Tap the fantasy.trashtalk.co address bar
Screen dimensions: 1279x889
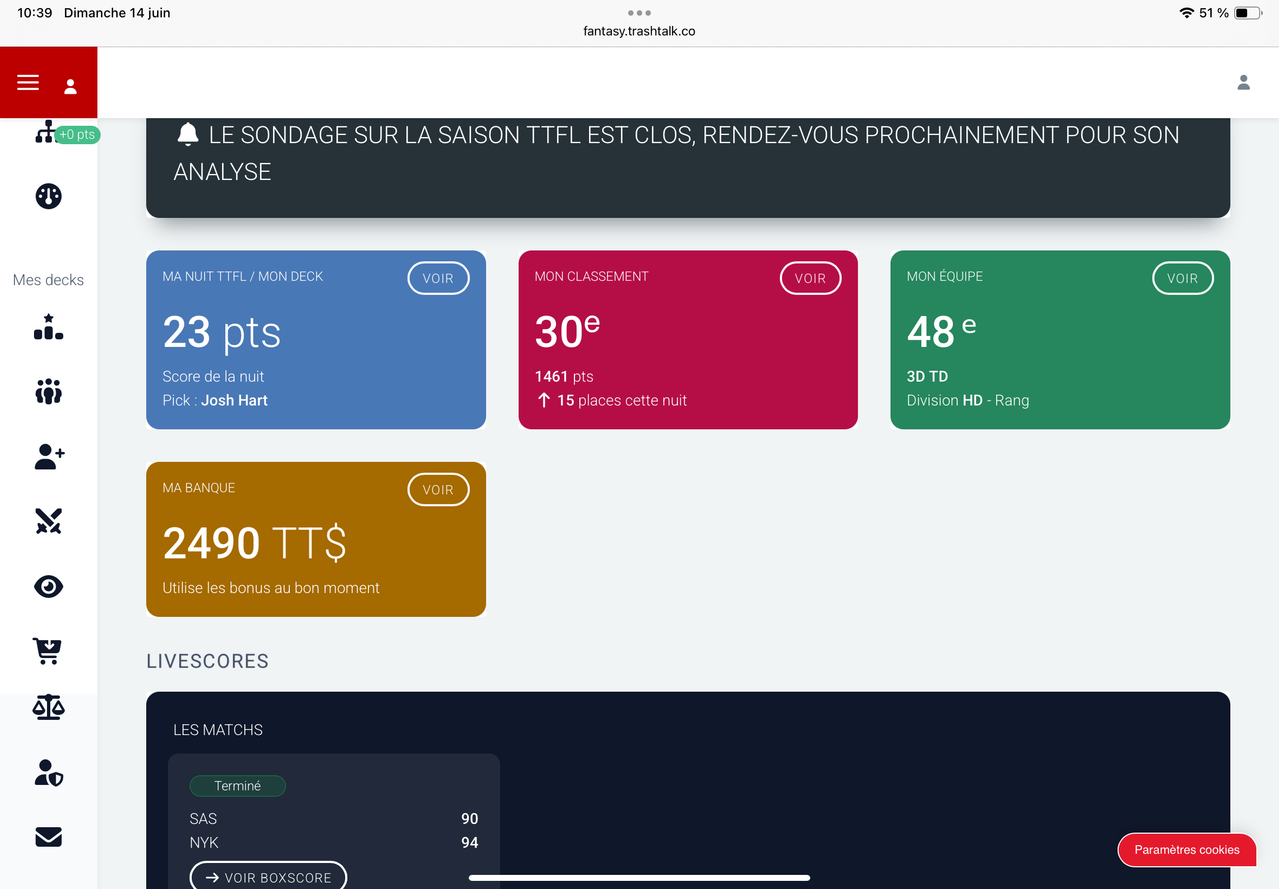639,31
